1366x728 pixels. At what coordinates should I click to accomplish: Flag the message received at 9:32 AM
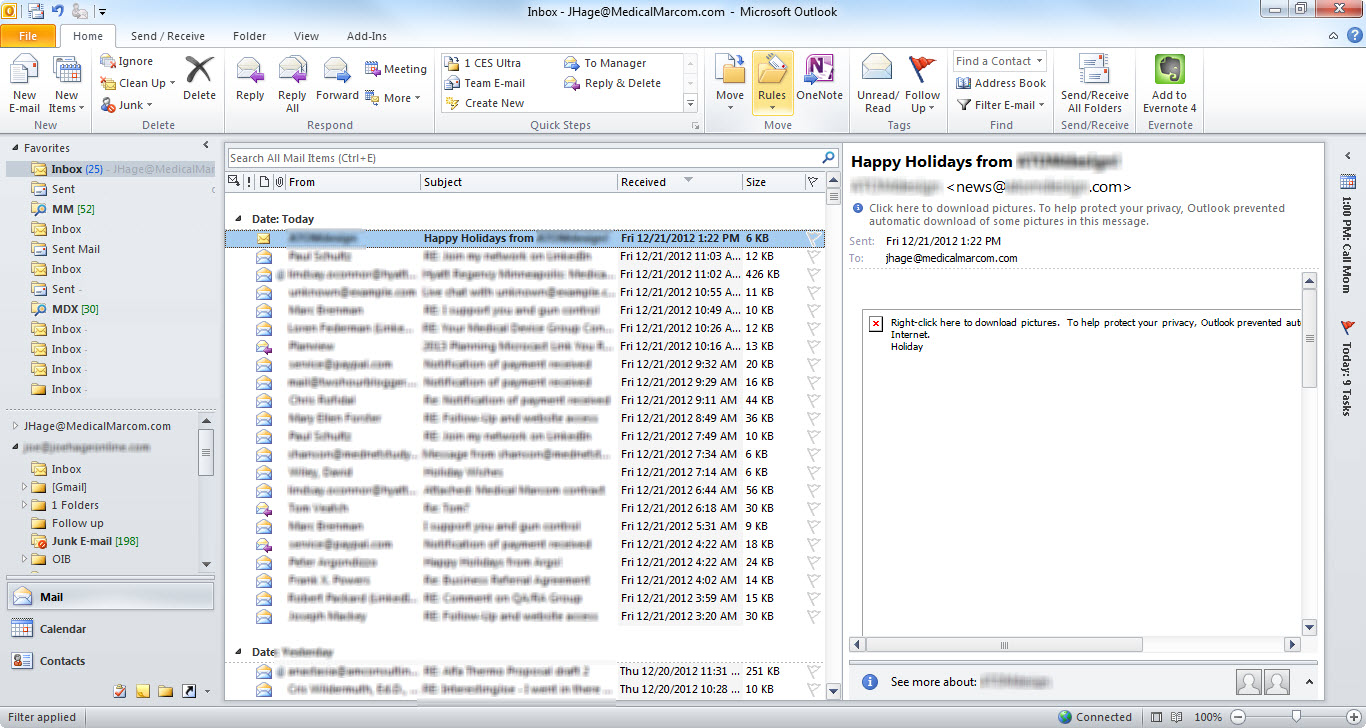(813, 364)
